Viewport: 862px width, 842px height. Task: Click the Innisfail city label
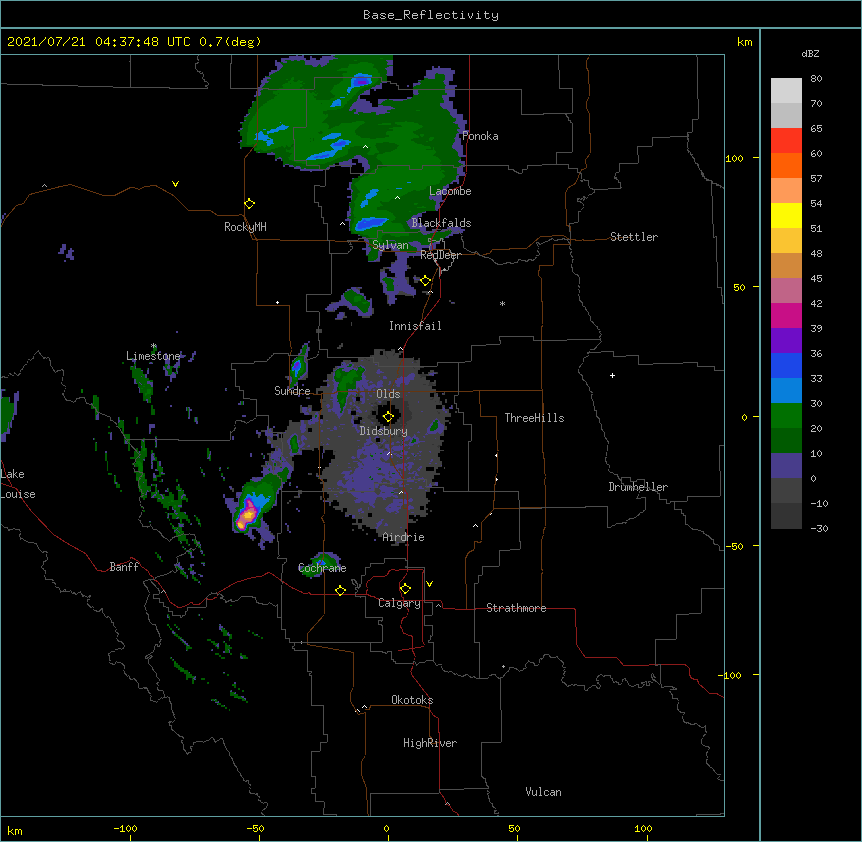point(415,326)
